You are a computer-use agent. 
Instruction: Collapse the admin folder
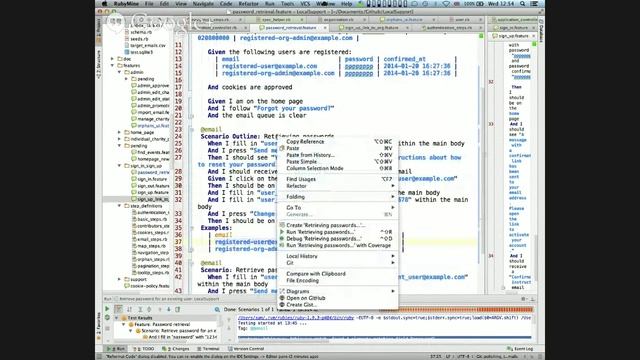[x=119, y=72]
